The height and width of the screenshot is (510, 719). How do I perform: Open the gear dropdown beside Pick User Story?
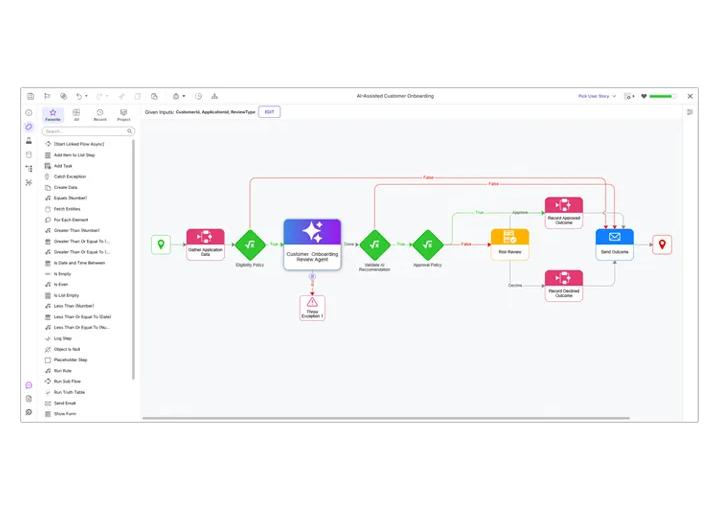click(629, 96)
